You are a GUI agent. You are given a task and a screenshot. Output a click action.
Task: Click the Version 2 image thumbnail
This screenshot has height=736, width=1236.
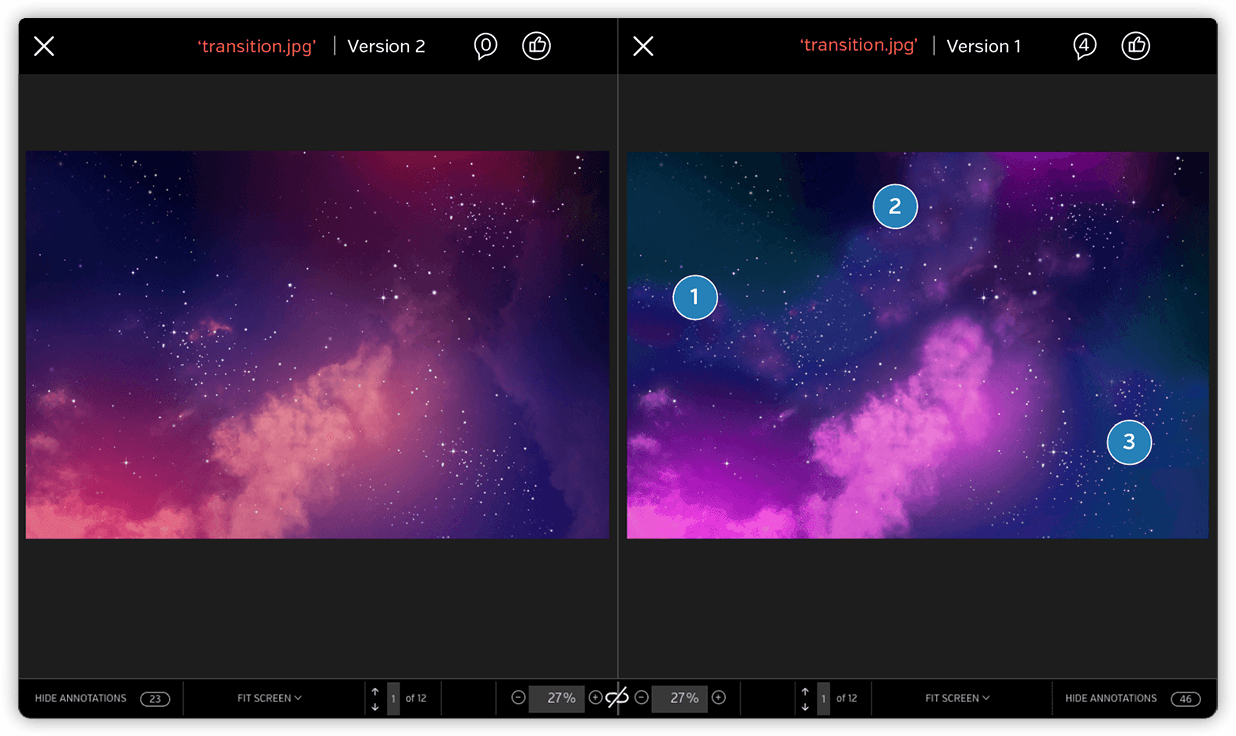[x=317, y=345]
